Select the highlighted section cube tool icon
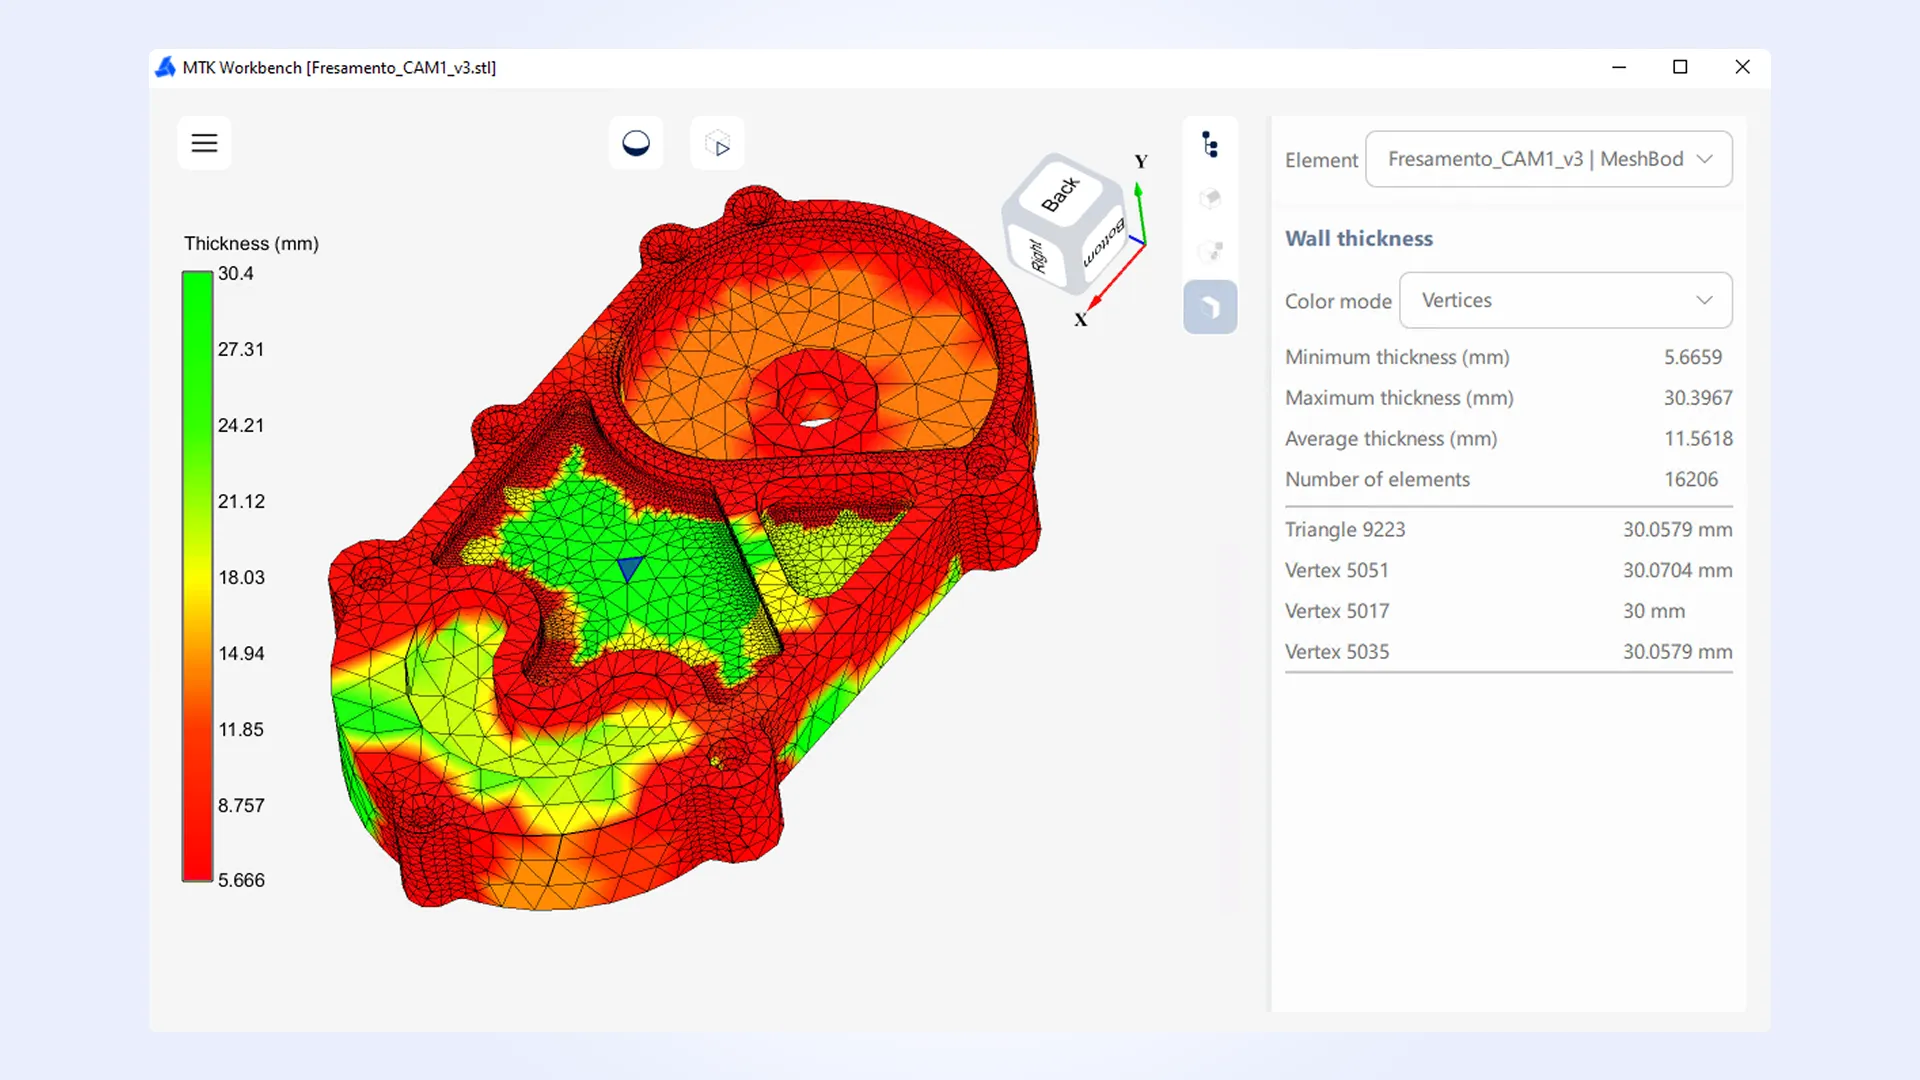 click(1210, 307)
